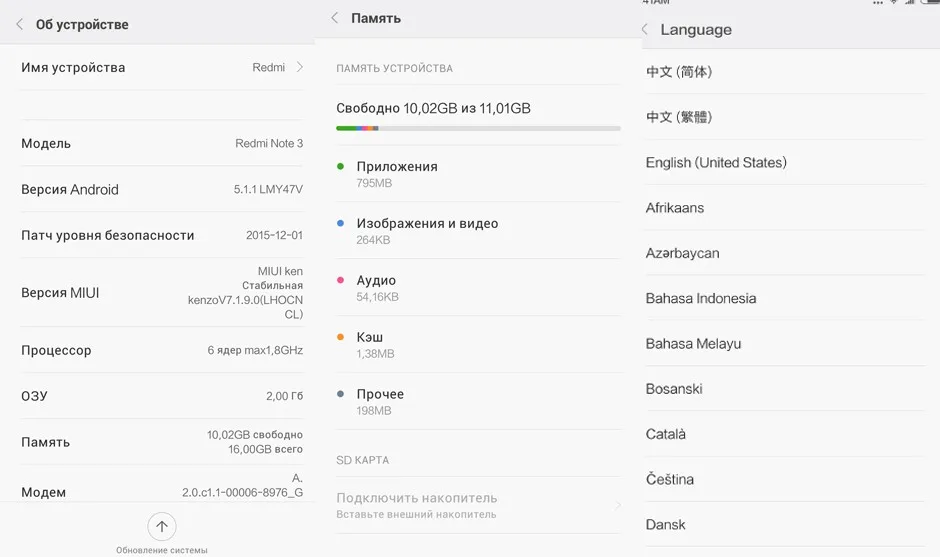This screenshot has height=557, width=940.
Task: Open Изображения и видео storage details
Action: 478,231
